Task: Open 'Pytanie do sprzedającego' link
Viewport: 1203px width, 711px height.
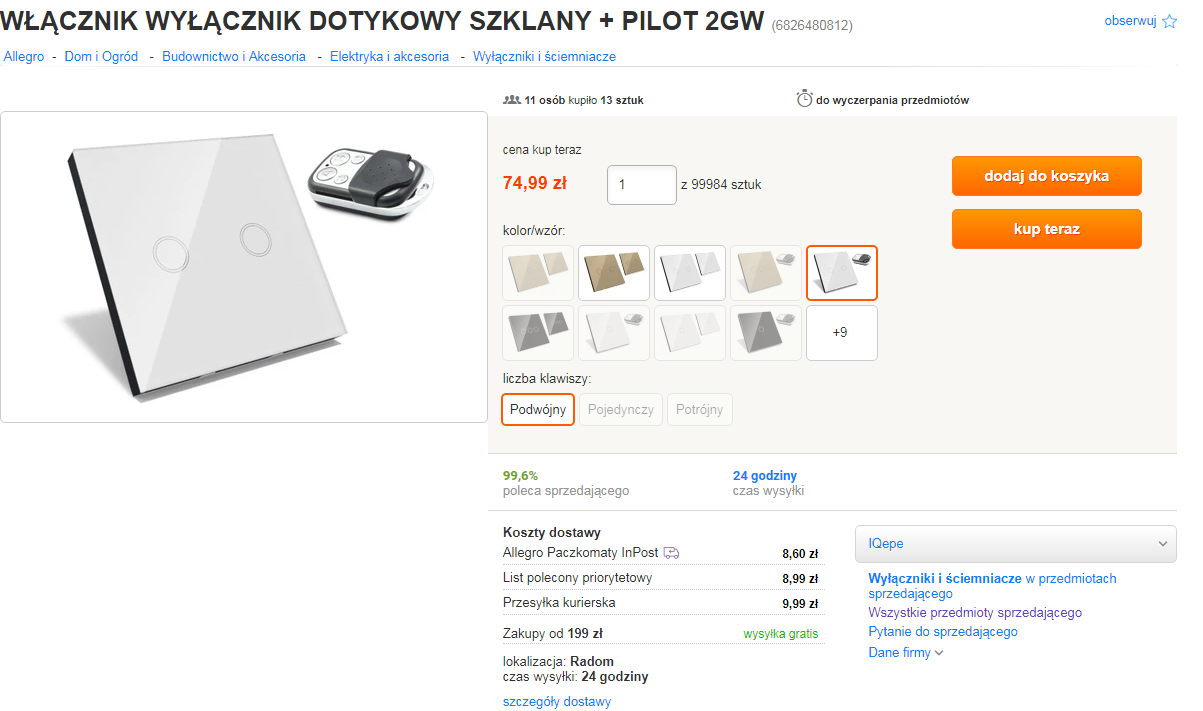Action: (x=942, y=632)
